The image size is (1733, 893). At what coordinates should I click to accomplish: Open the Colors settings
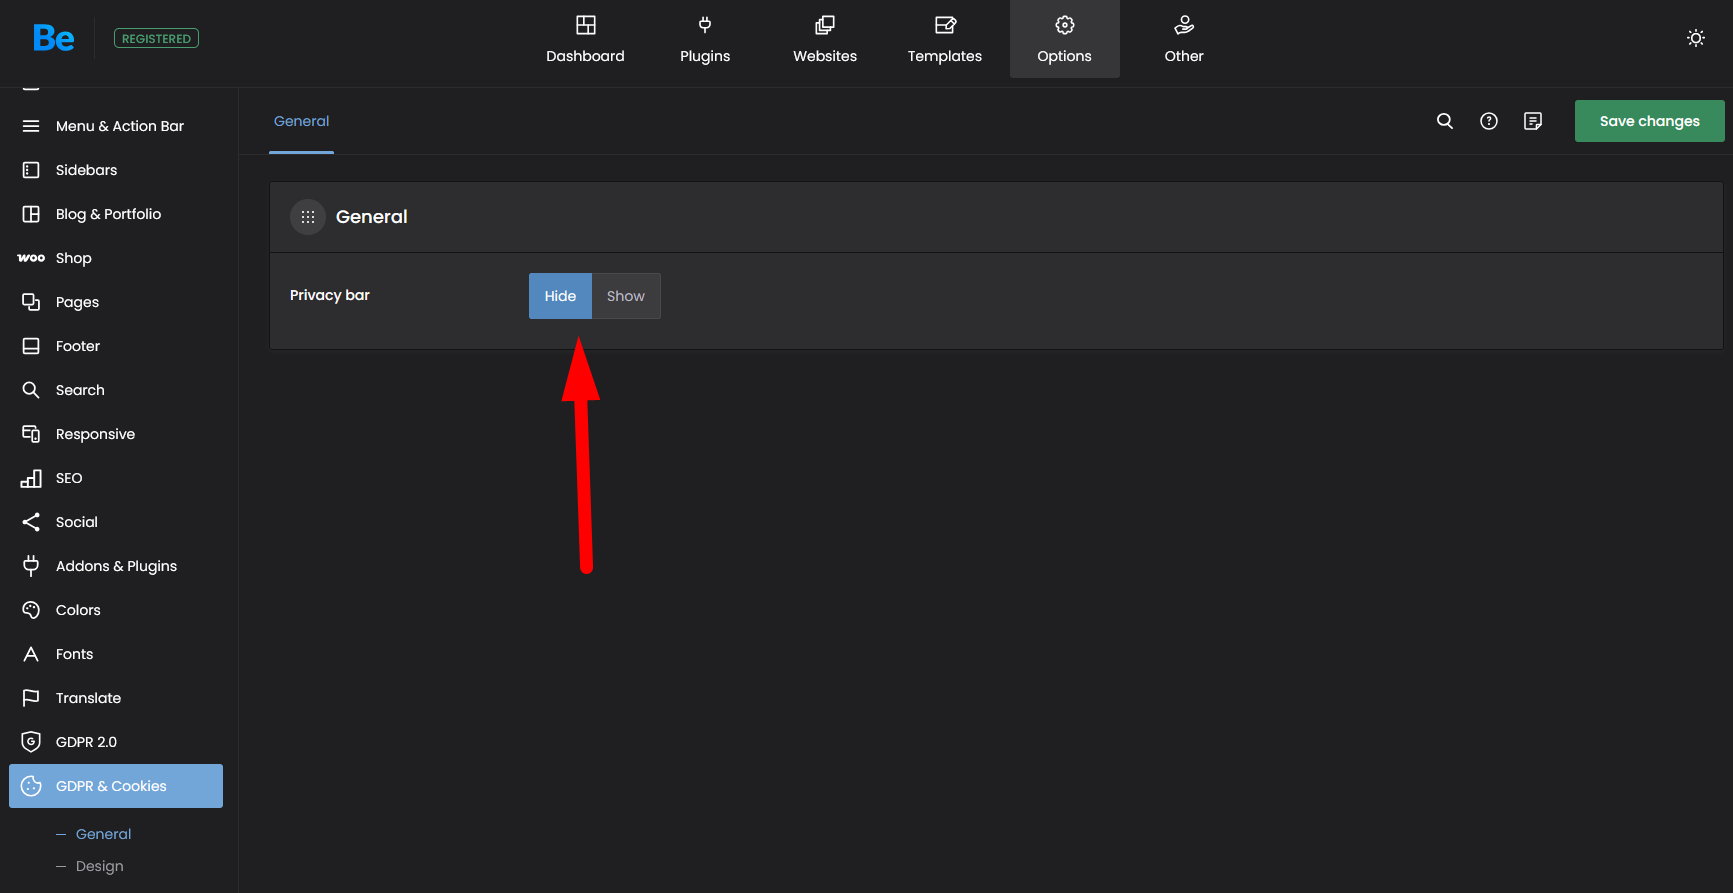78,610
